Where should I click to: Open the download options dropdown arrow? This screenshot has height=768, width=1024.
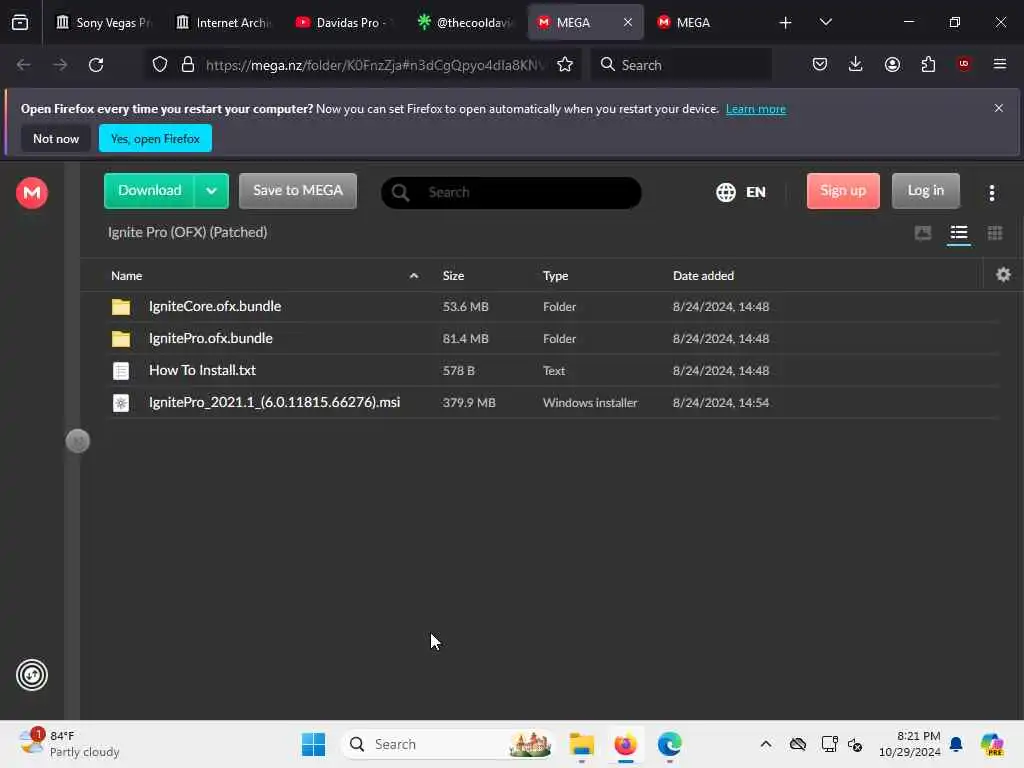tap(212, 191)
